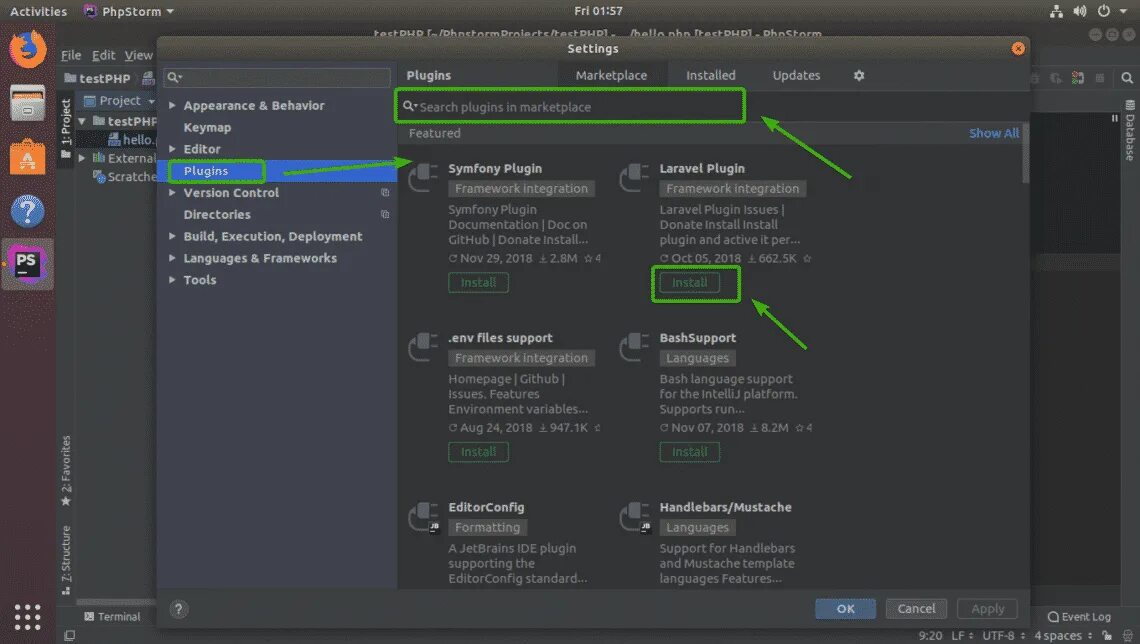Select the PhpStorm icon in the dock

pyautogui.click(x=27, y=264)
